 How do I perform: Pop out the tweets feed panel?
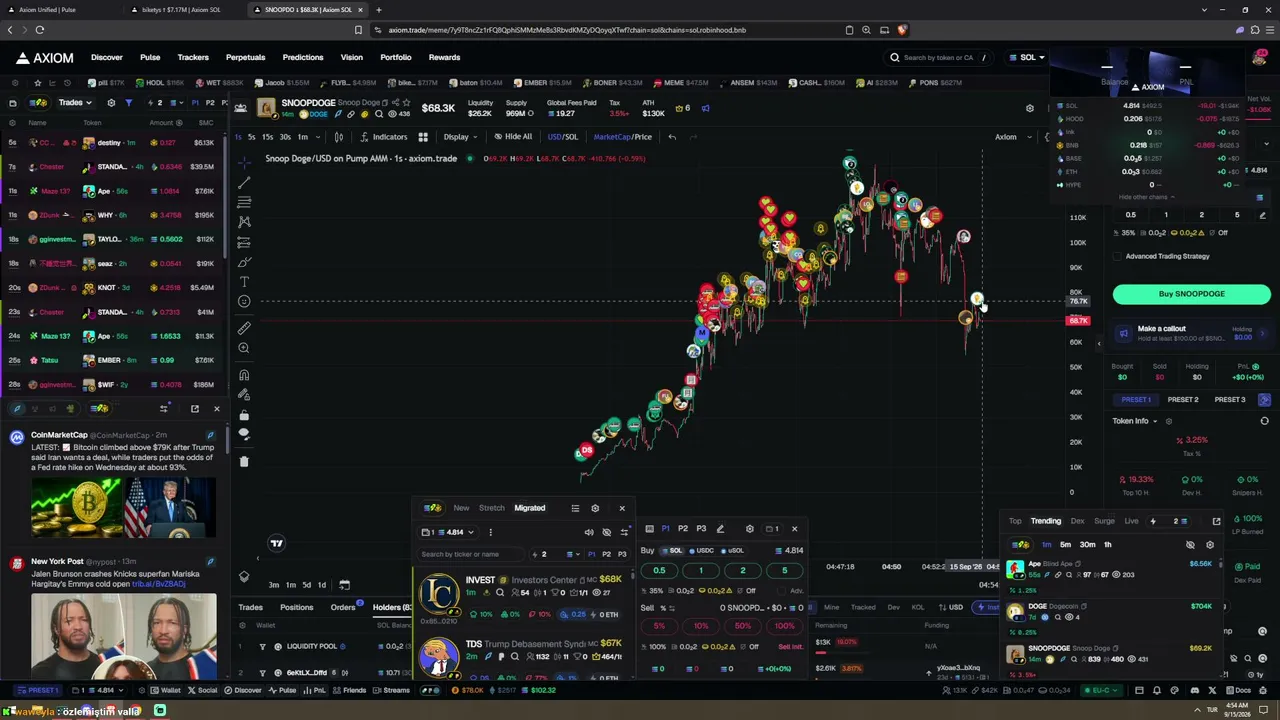[x=195, y=408]
